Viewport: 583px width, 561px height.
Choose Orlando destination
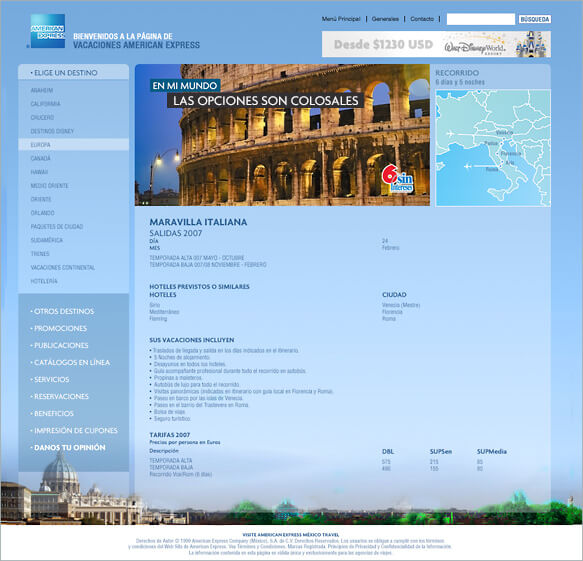point(42,213)
